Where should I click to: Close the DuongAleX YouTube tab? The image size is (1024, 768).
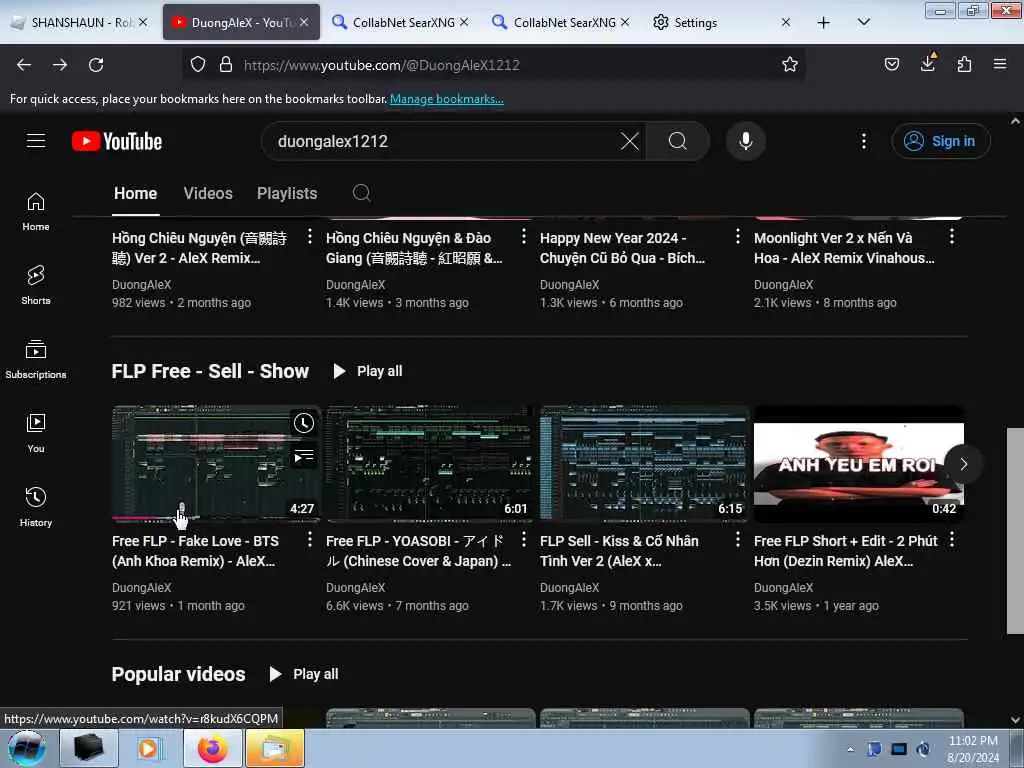[x=304, y=22]
